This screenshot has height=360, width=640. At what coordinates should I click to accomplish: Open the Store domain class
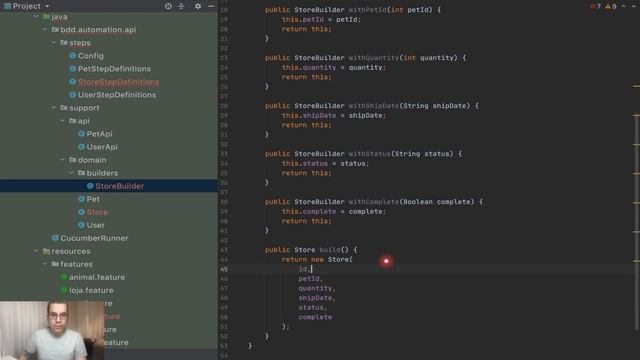pyautogui.click(x=97, y=212)
